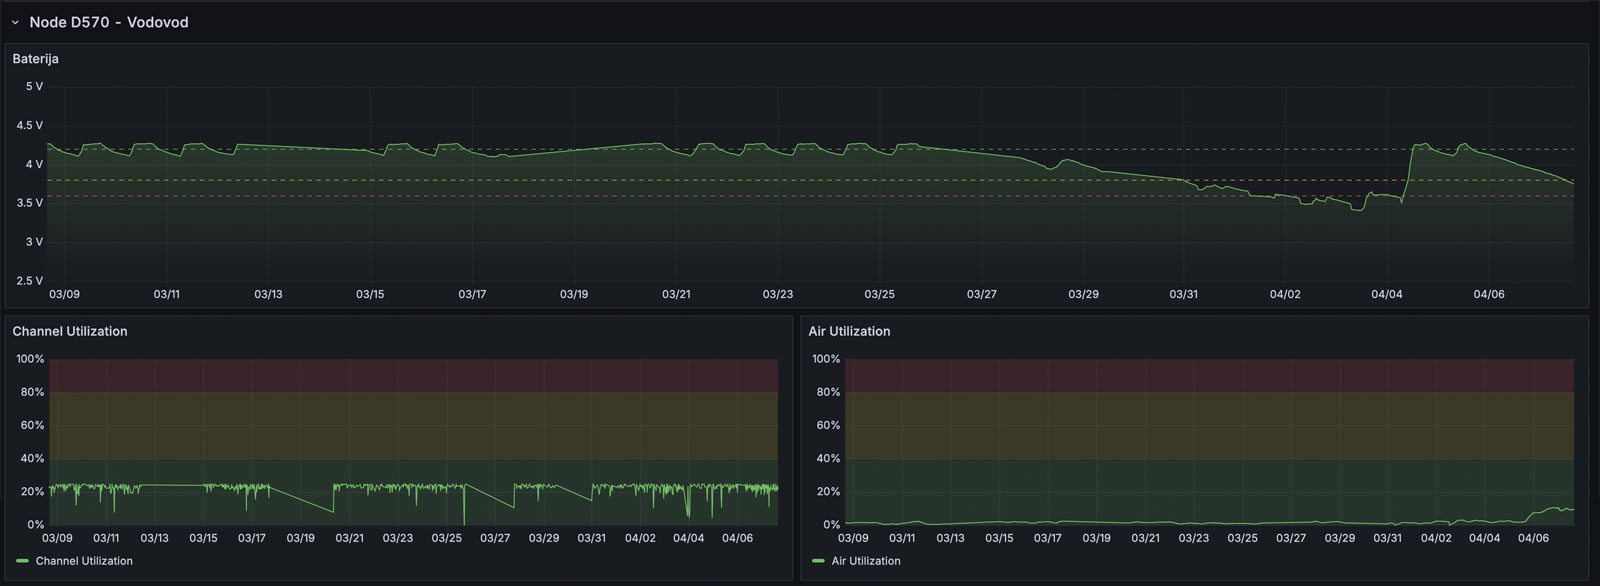Click the yellow threshold band in Air Utilization chart
This screenshot has height=586, width=1600.
point(1209,425)
